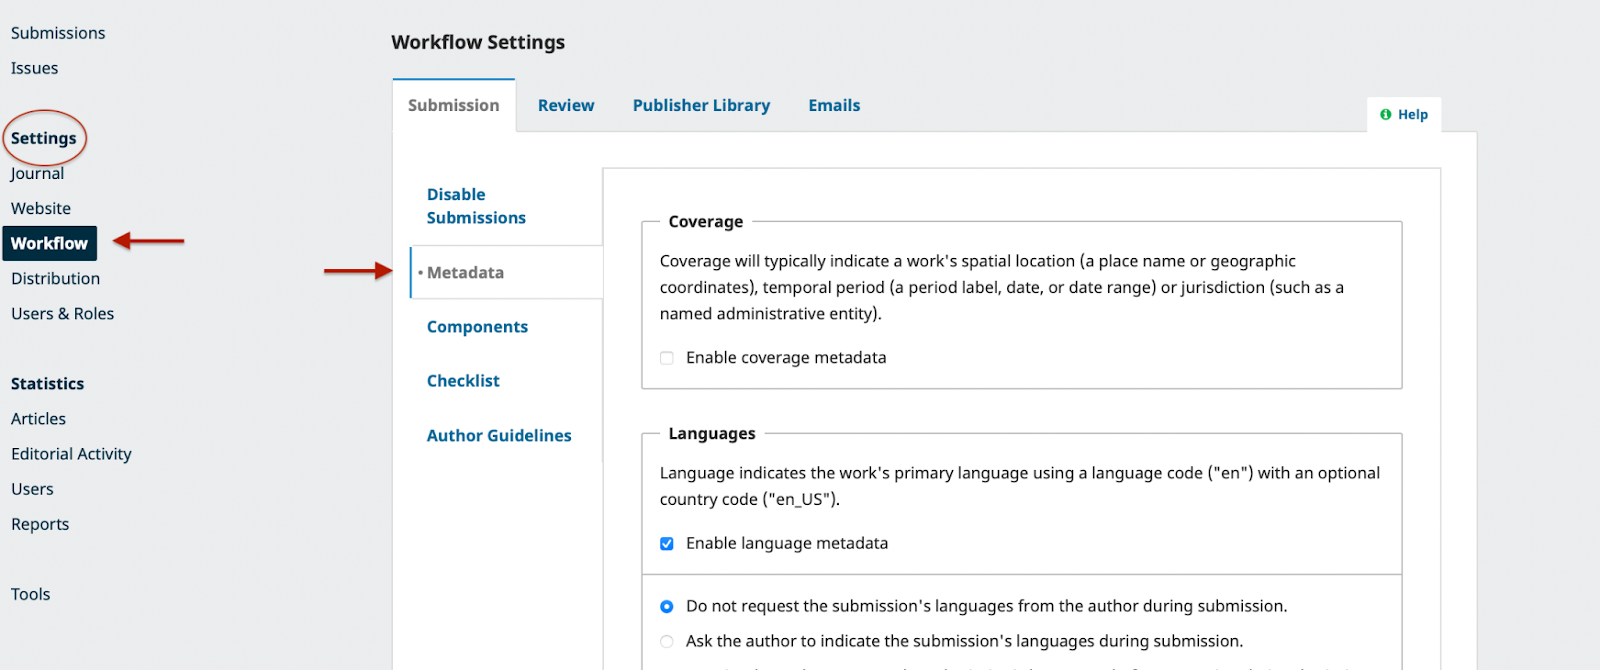The height and width of the screenshot is (670, 1600).
Task: Show the Checklist section
Action: coord(463,381)
